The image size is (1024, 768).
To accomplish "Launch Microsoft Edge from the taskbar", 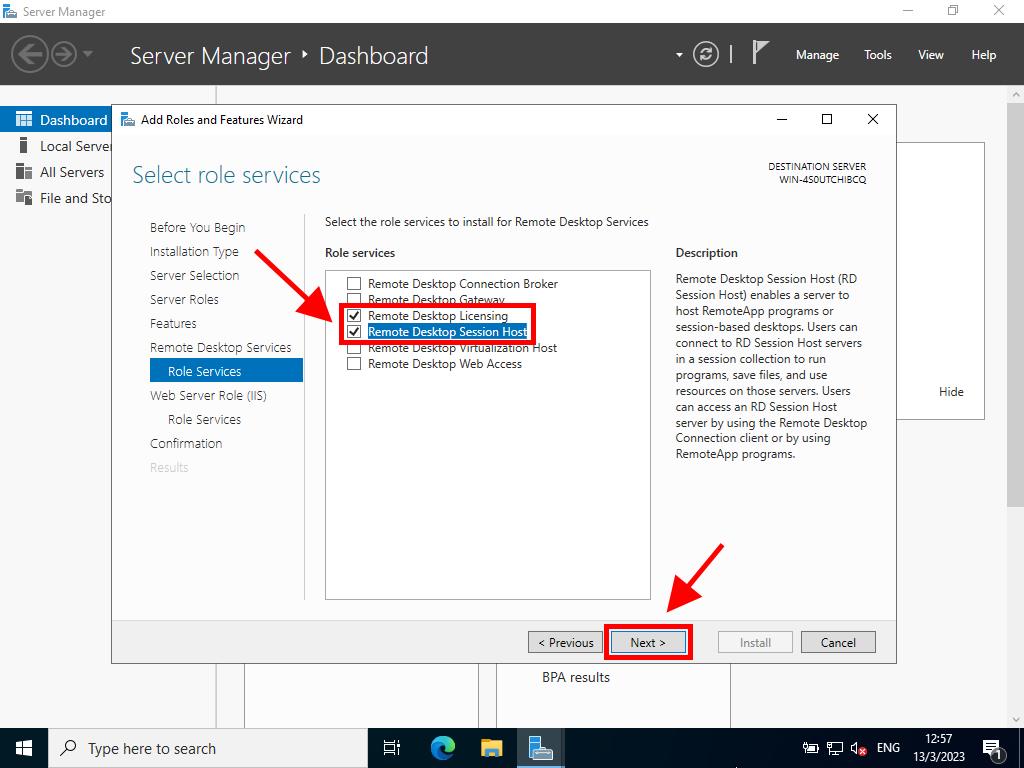I will tap(442, 748).
